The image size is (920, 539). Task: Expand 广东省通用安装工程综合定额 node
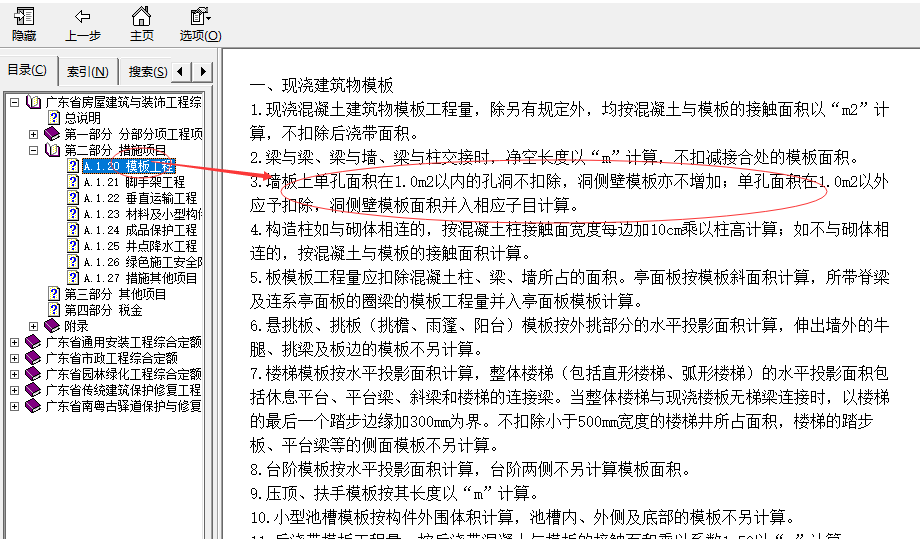(14, 342)
